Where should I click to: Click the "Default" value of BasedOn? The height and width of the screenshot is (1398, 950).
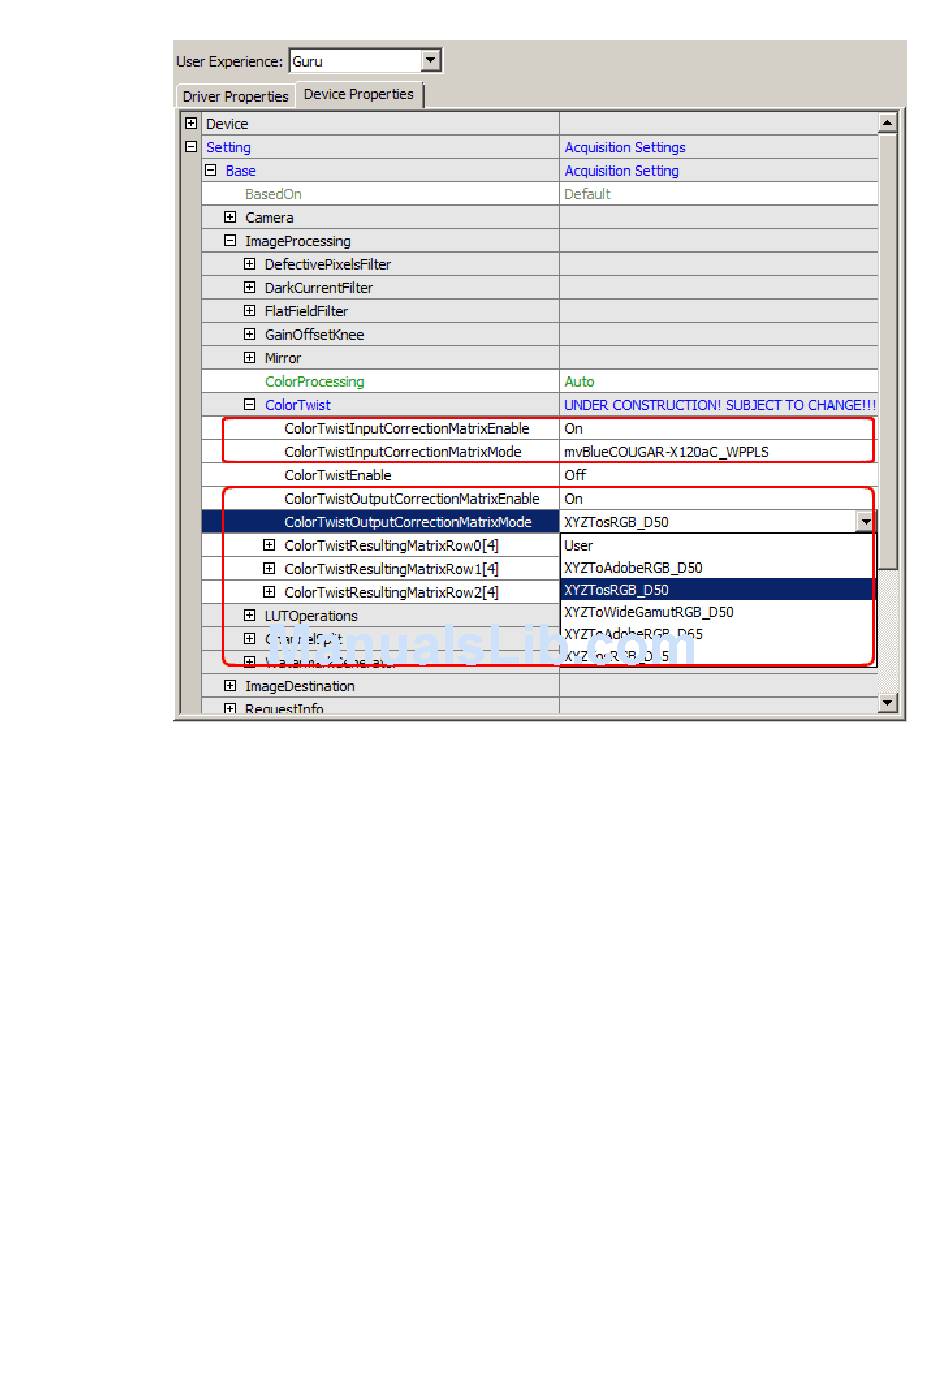point(587,194)
